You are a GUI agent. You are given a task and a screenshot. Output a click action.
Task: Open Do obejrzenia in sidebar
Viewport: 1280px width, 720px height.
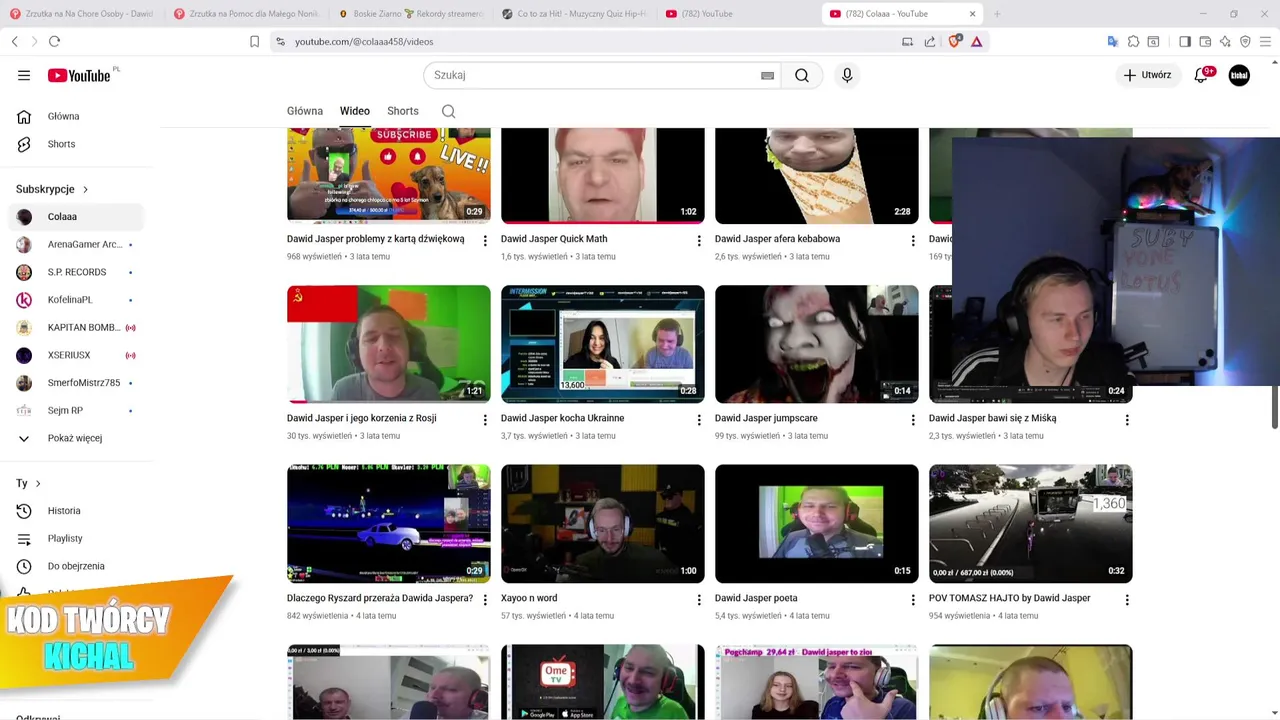tap(78, 566)
